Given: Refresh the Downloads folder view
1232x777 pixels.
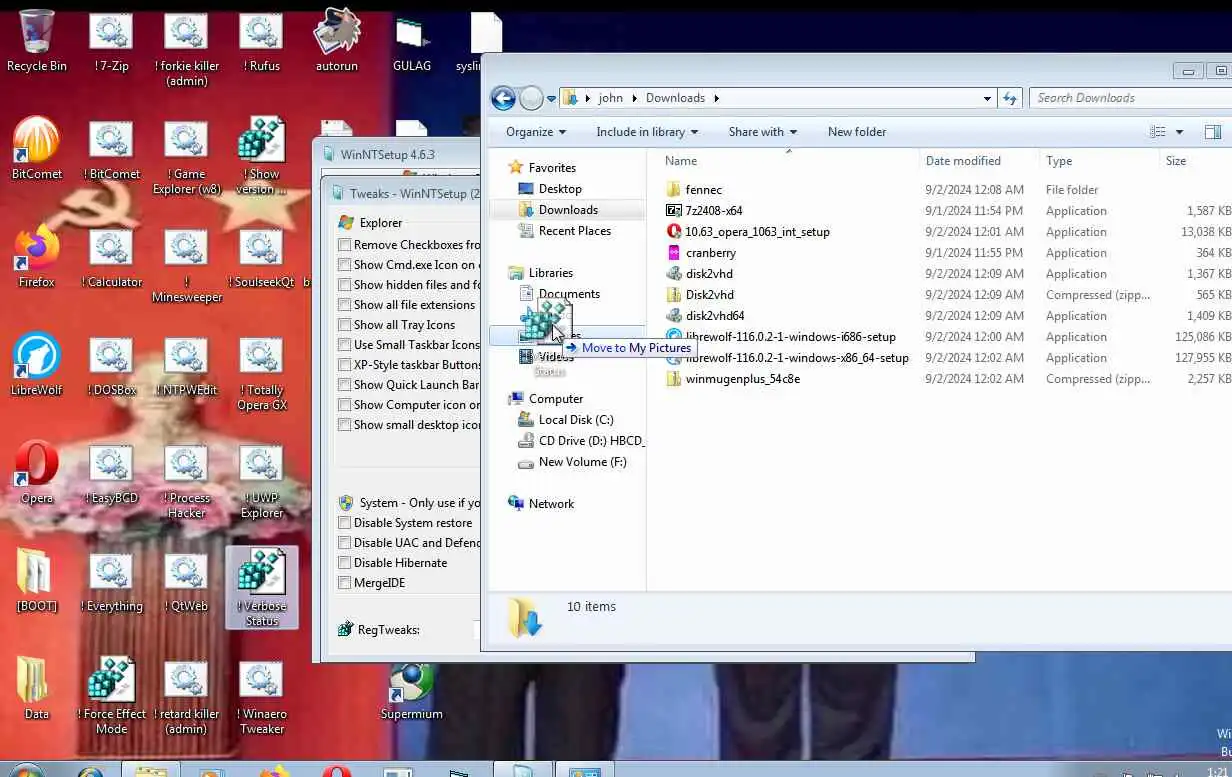Looking at the screenshot, I should click(x=1010, y=98).
